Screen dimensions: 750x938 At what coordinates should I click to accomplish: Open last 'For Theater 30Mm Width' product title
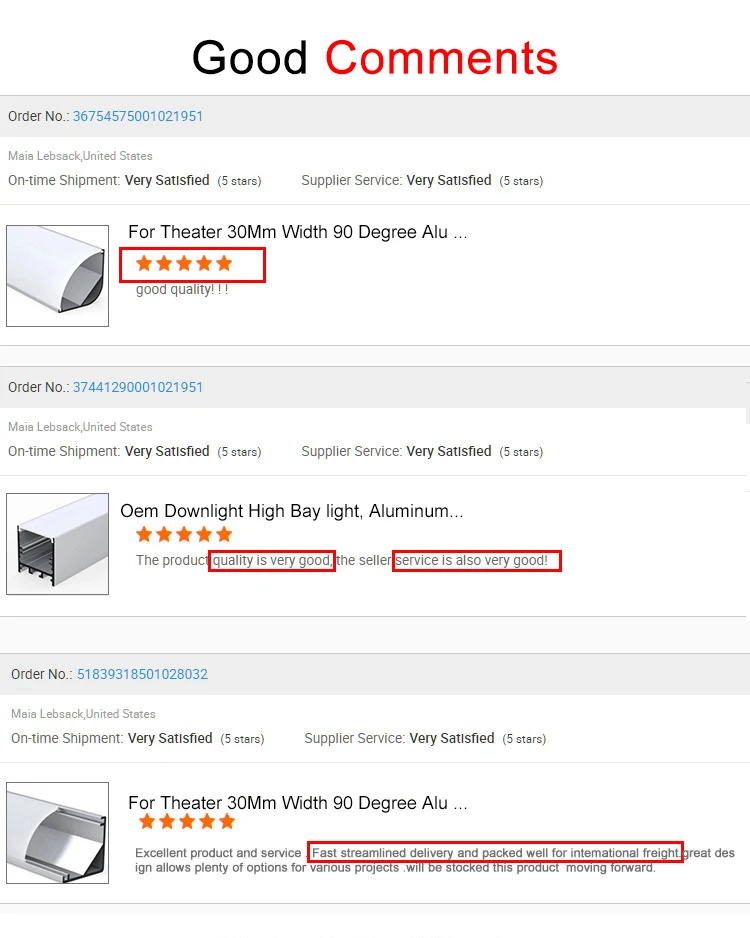coord(297,803)
